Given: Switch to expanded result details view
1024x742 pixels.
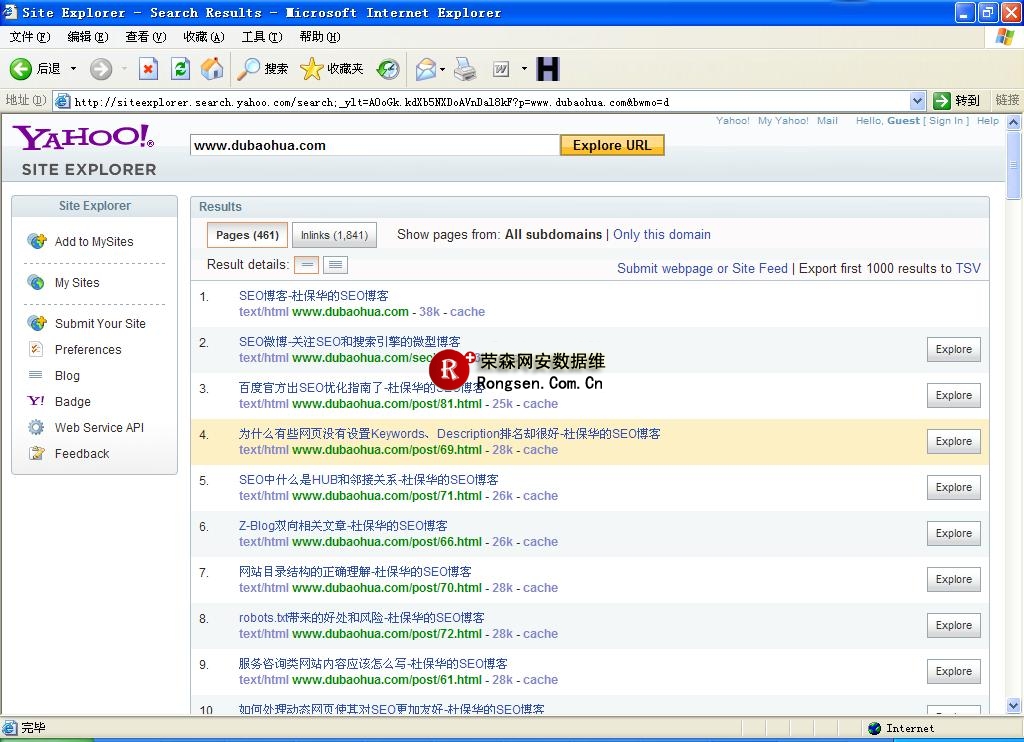Looking at the screenshot, I should pos(336,265).
